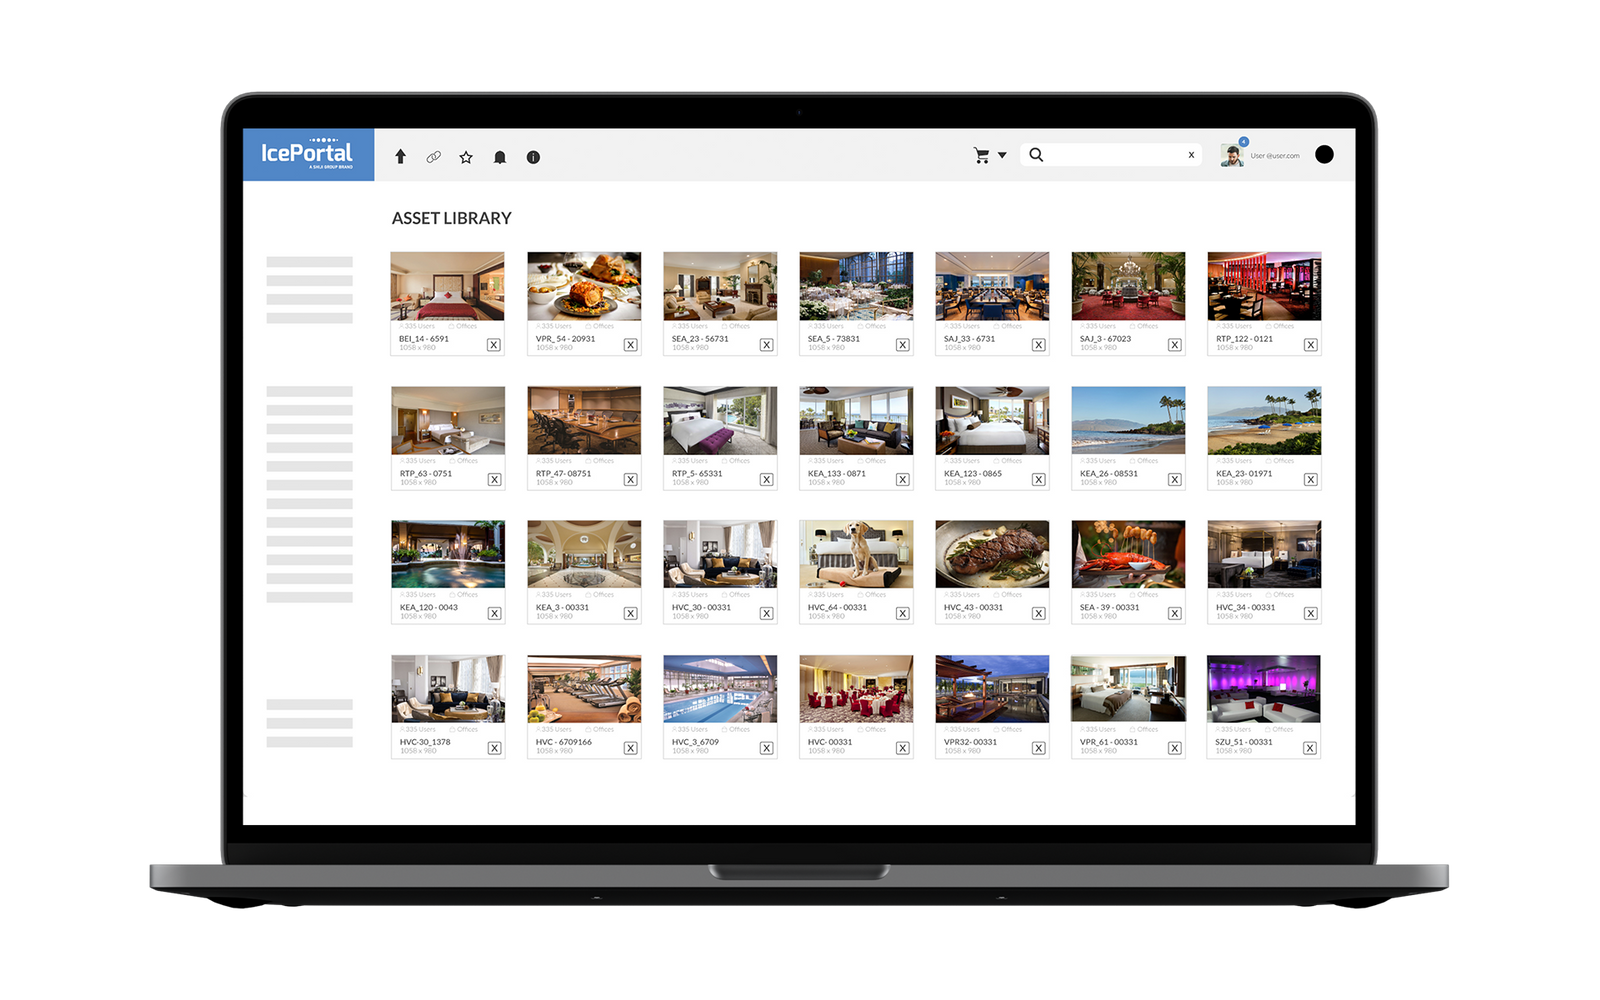Click the notification badge on the profile avatar
Screen dimensions: 1600x1000
(1243, 141)
